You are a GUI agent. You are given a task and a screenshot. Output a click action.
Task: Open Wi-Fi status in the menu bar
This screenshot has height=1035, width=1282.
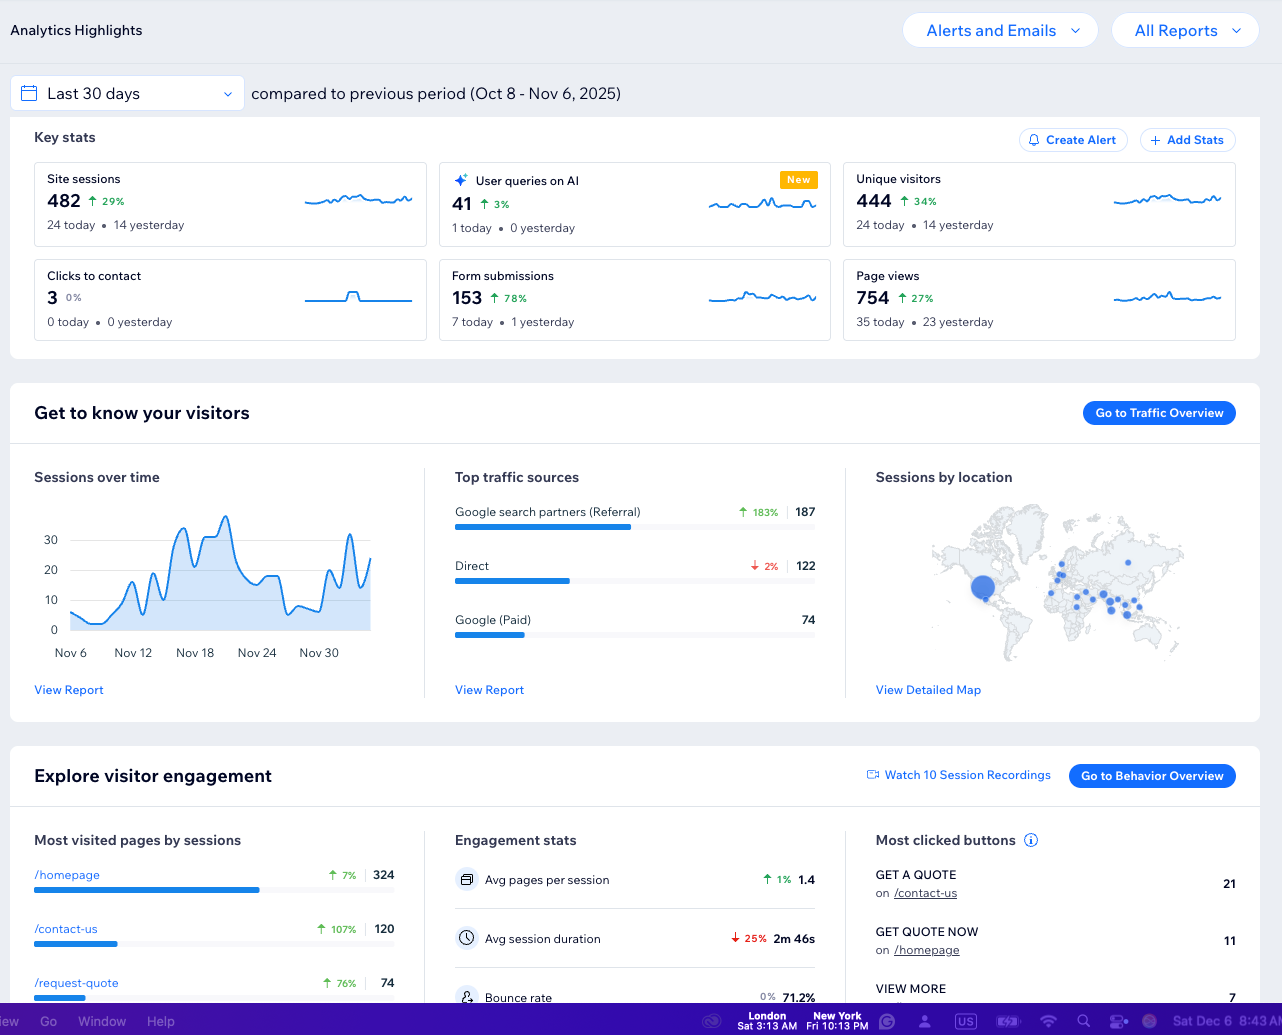point(1048,1021)
